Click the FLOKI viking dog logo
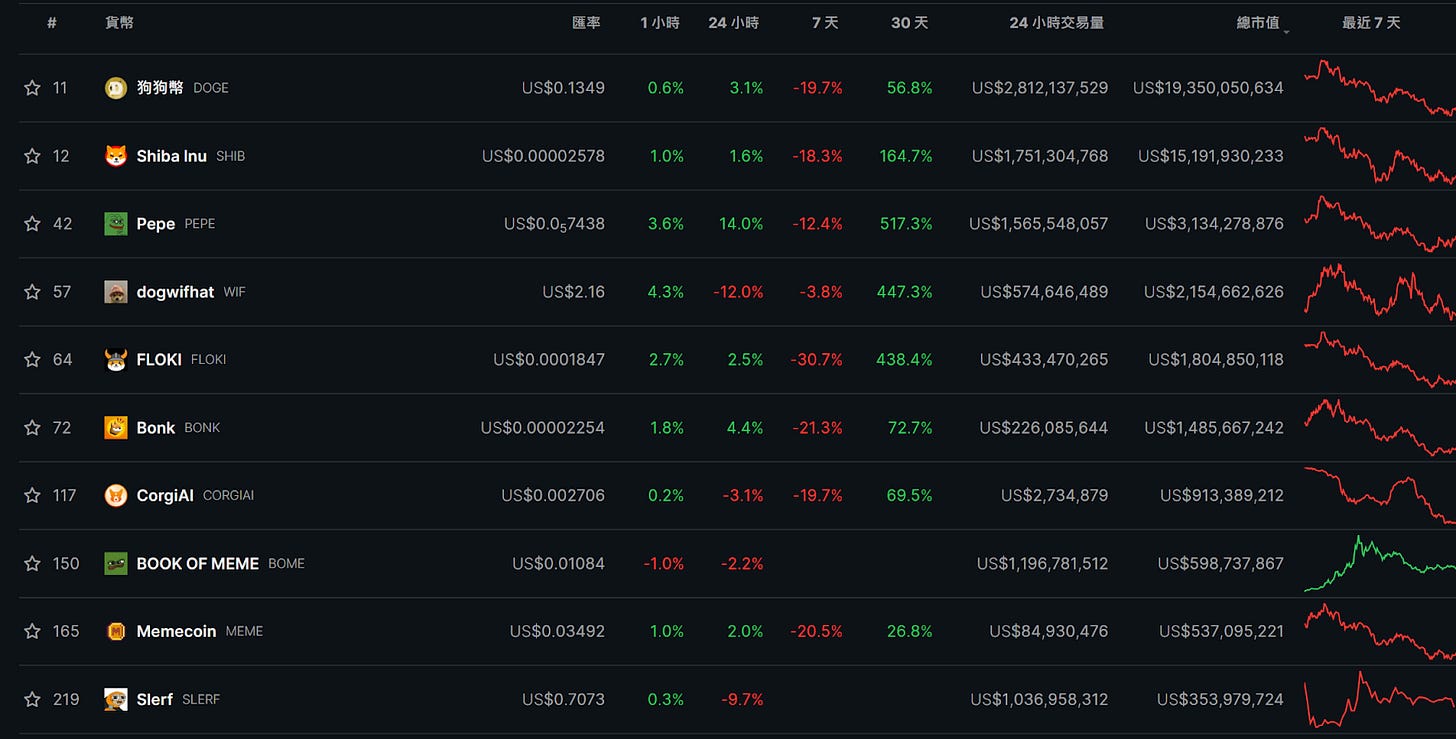 click(116, 360)
